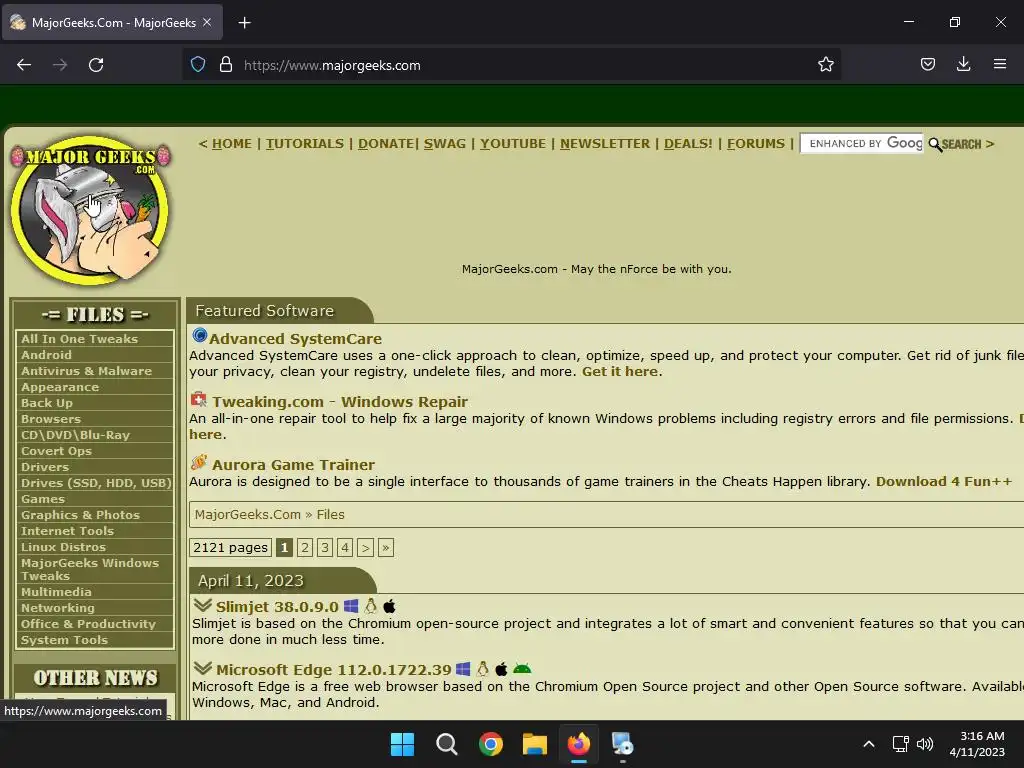Image resolution: width=1024 pixels, height=768 pixels.
Task: Switch to Firefox in the taskbar
Action: point(579,744)
